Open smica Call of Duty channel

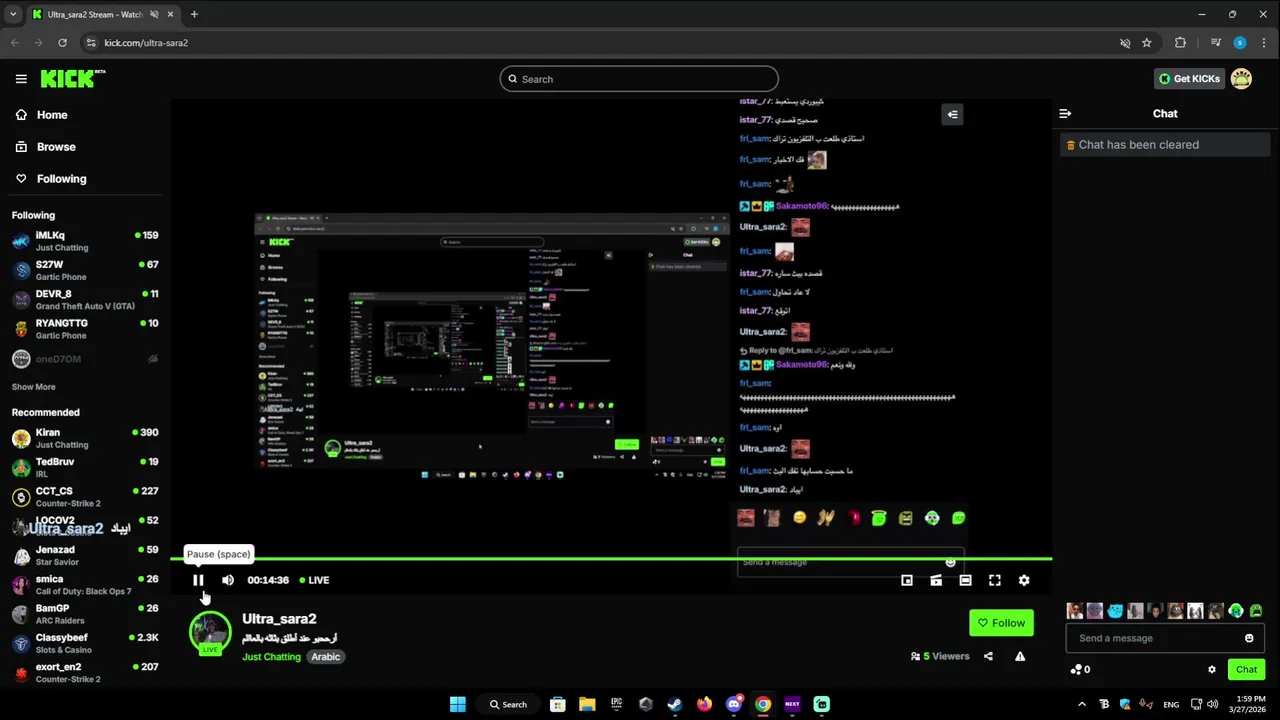pos(85,584)
